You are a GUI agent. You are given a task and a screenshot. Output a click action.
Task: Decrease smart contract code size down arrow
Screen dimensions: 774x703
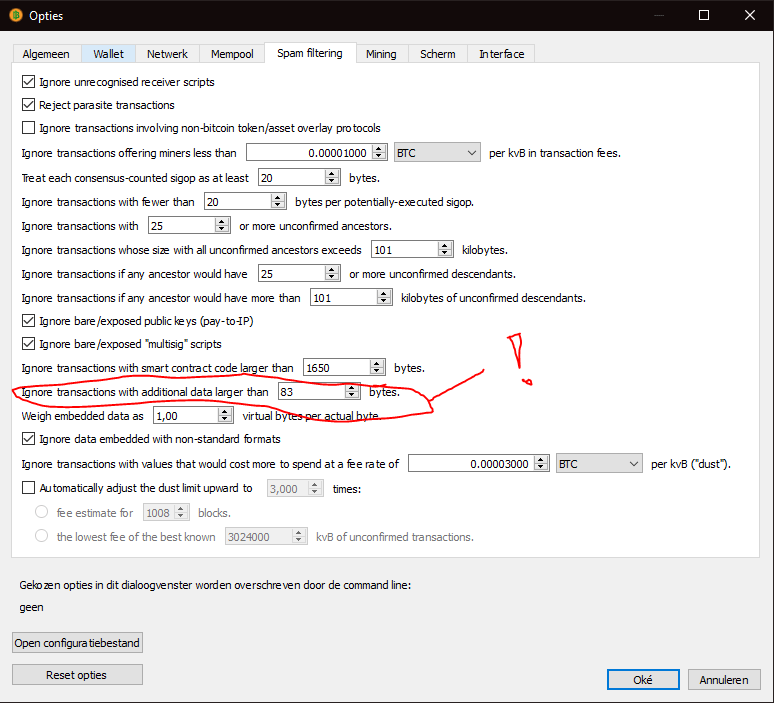pyautogui.click(x=378, y=372)
